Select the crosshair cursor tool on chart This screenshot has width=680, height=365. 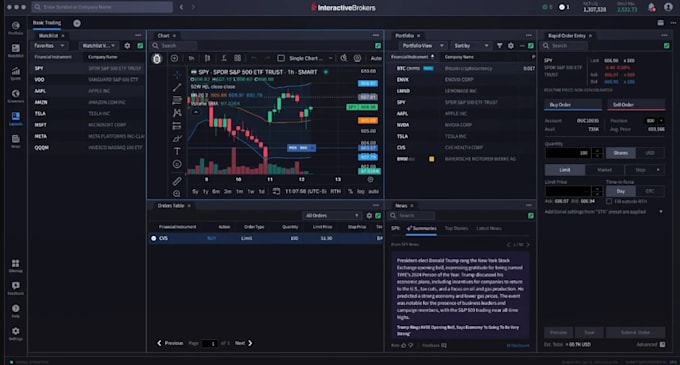point(177,75)
